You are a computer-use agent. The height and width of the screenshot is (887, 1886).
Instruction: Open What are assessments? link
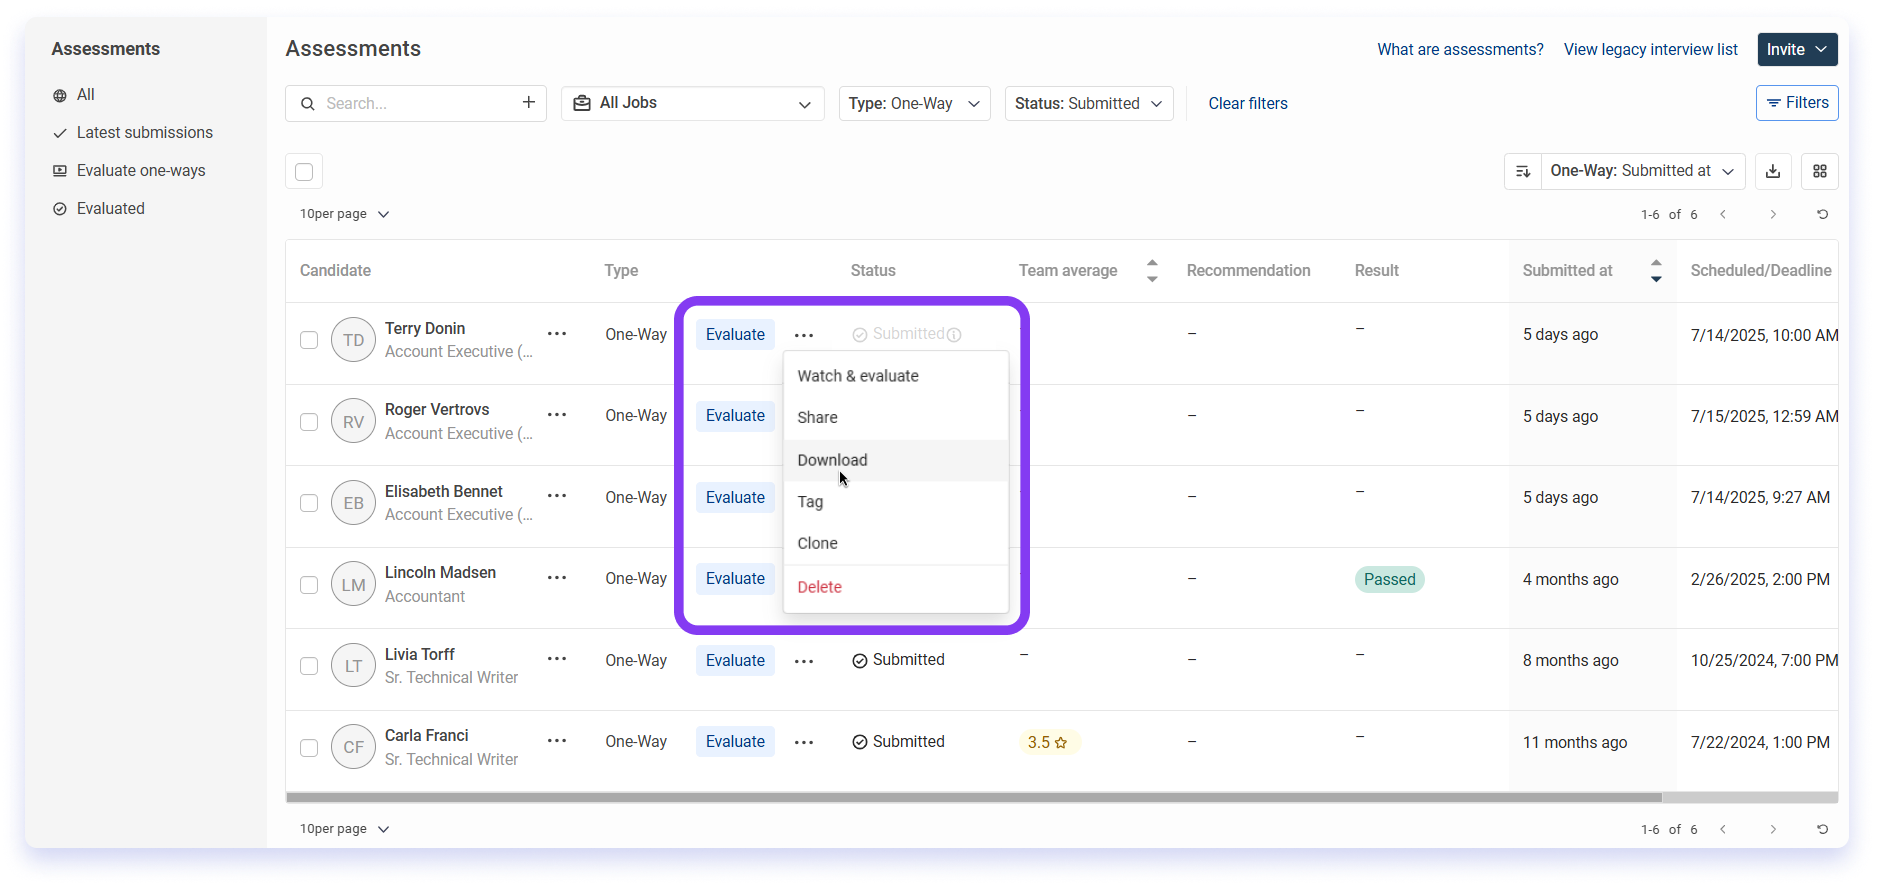coord(1460,49)
